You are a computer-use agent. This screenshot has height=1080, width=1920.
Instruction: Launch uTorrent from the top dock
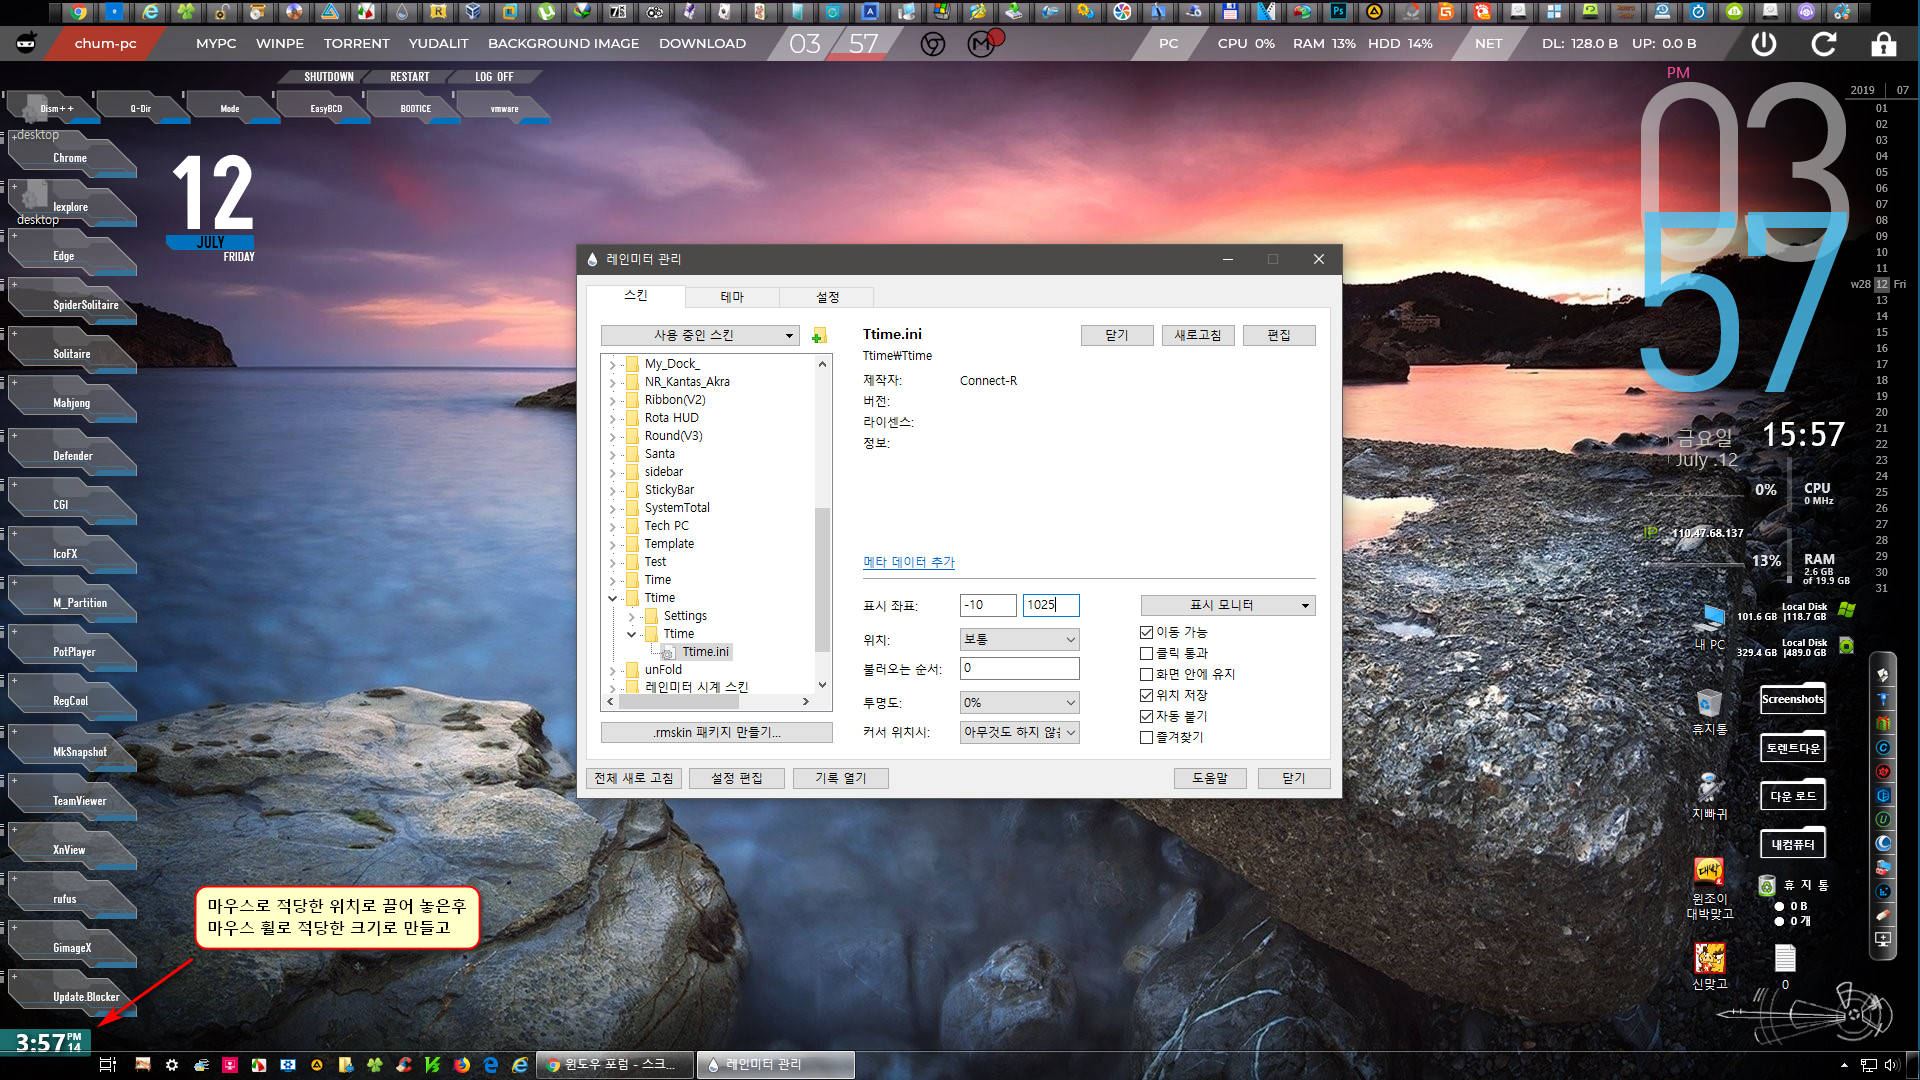coord(546,12)
